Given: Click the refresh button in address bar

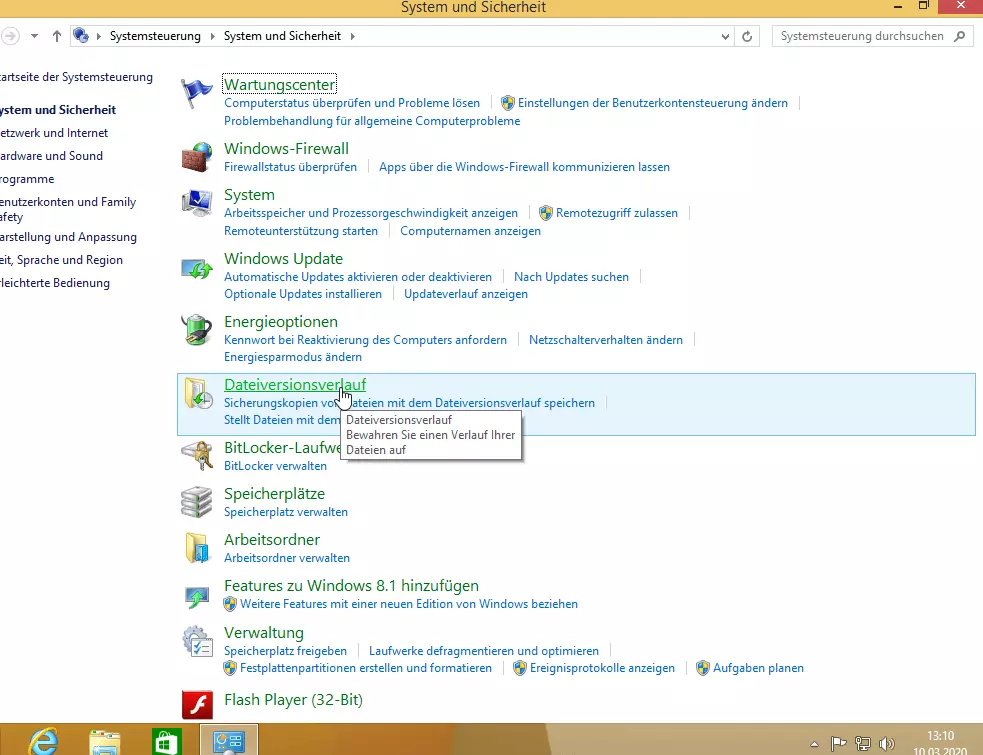Looking at the screenshot, I should tap(747, 36).
